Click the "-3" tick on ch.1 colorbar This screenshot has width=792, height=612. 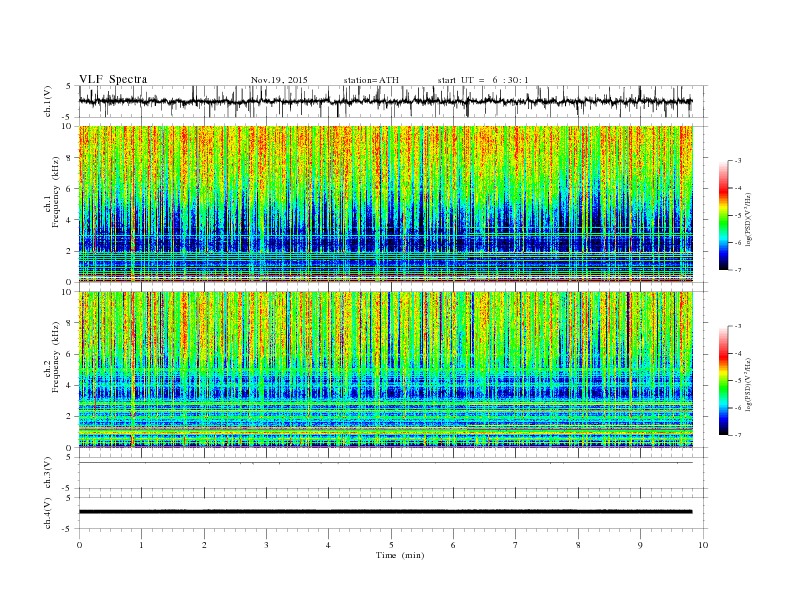(737, 161)
